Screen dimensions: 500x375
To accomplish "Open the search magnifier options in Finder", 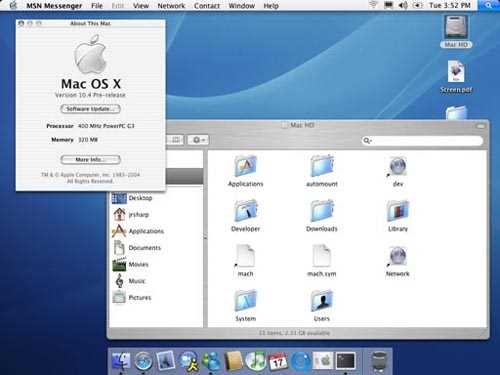I will click(367, 141).
